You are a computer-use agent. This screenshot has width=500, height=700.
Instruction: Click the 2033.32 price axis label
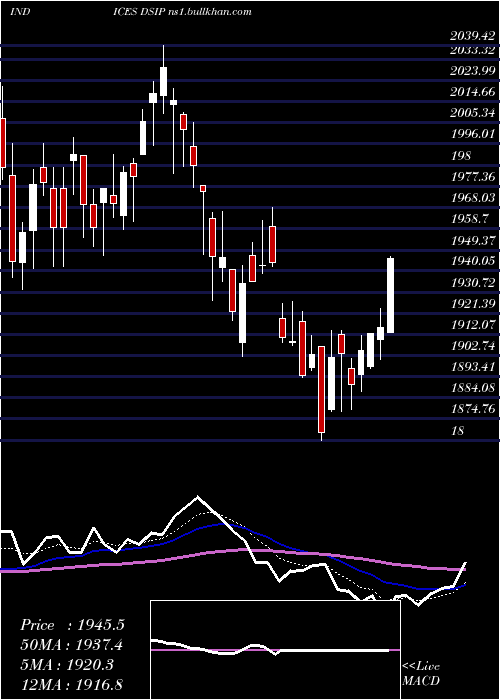473,50
